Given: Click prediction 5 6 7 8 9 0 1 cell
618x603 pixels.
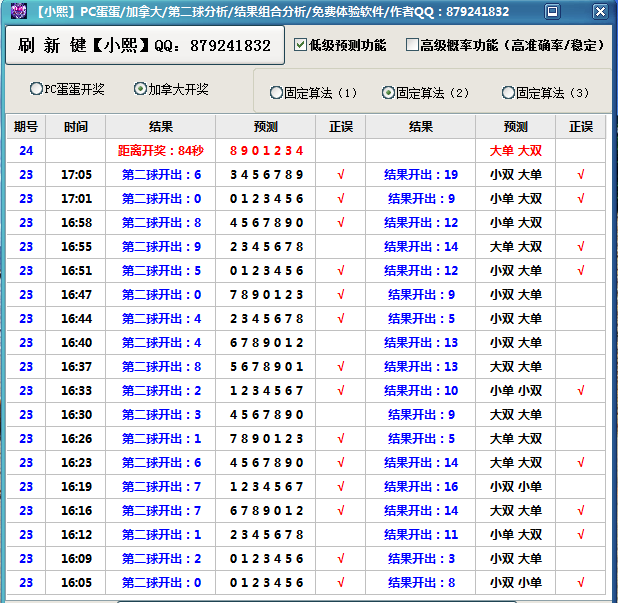Looking at the screenshot, I should [x=266, y=367].
